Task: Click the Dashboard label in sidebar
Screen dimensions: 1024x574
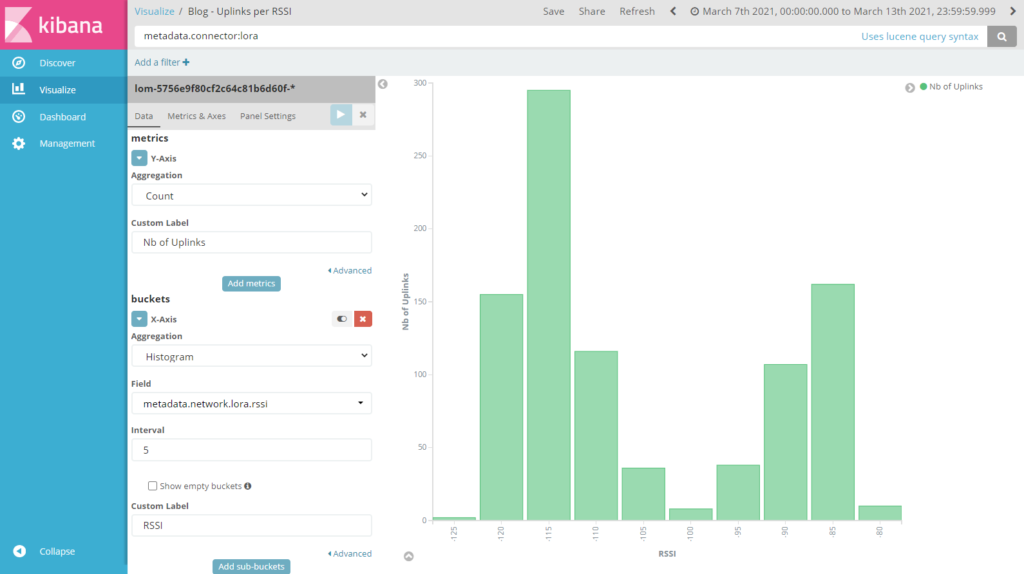Action: pyautogui.click(x=63, y=116)
